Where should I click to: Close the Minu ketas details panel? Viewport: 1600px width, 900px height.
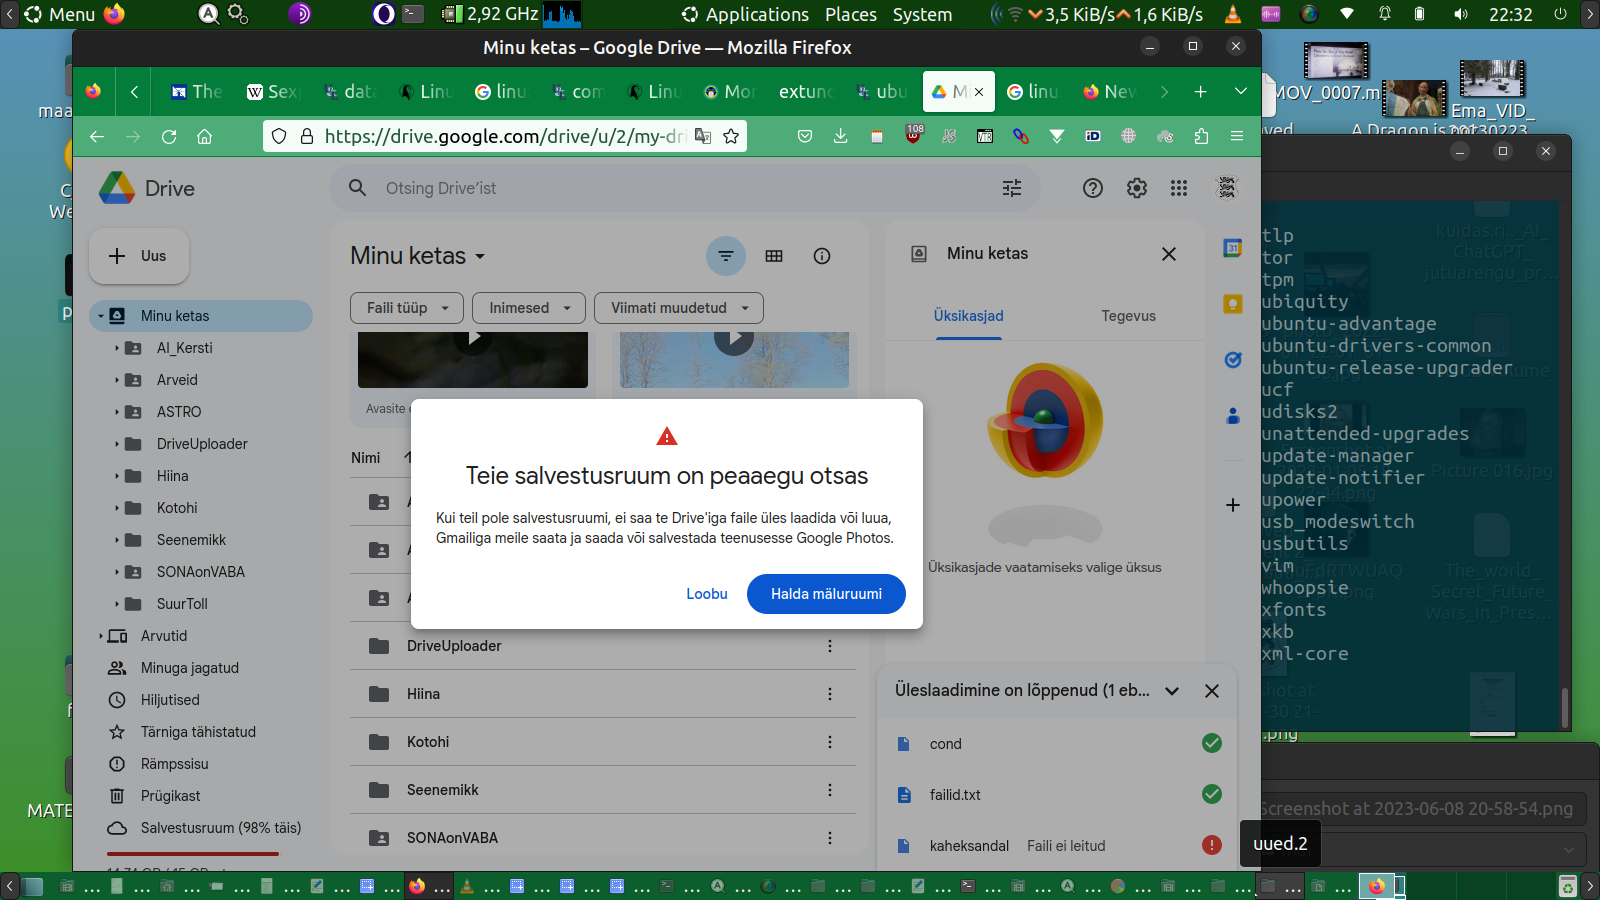(1169, 254)
